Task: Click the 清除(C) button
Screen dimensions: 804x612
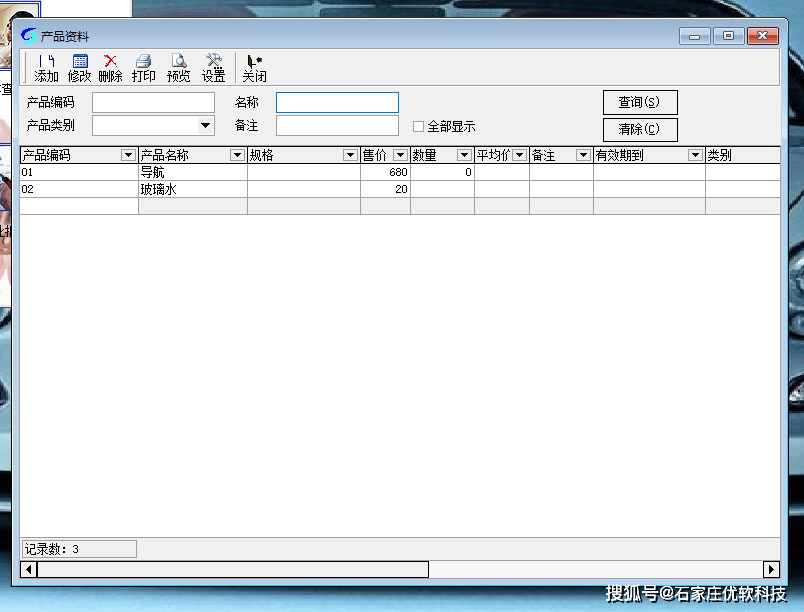Action: 640,129
